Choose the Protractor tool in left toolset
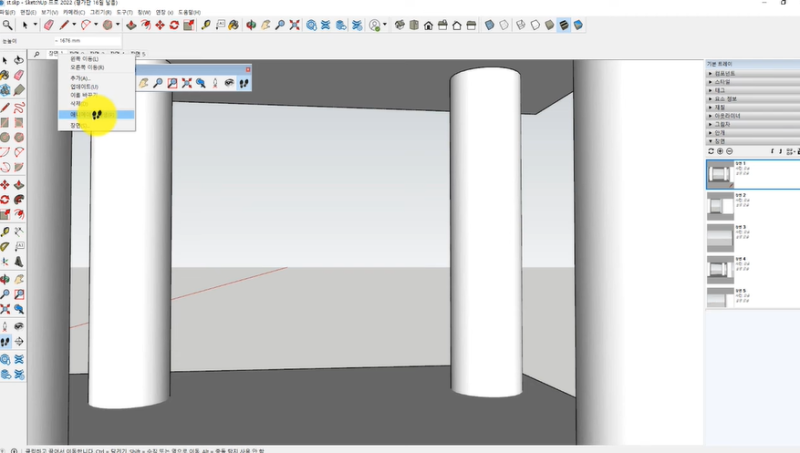 [5, 247]
